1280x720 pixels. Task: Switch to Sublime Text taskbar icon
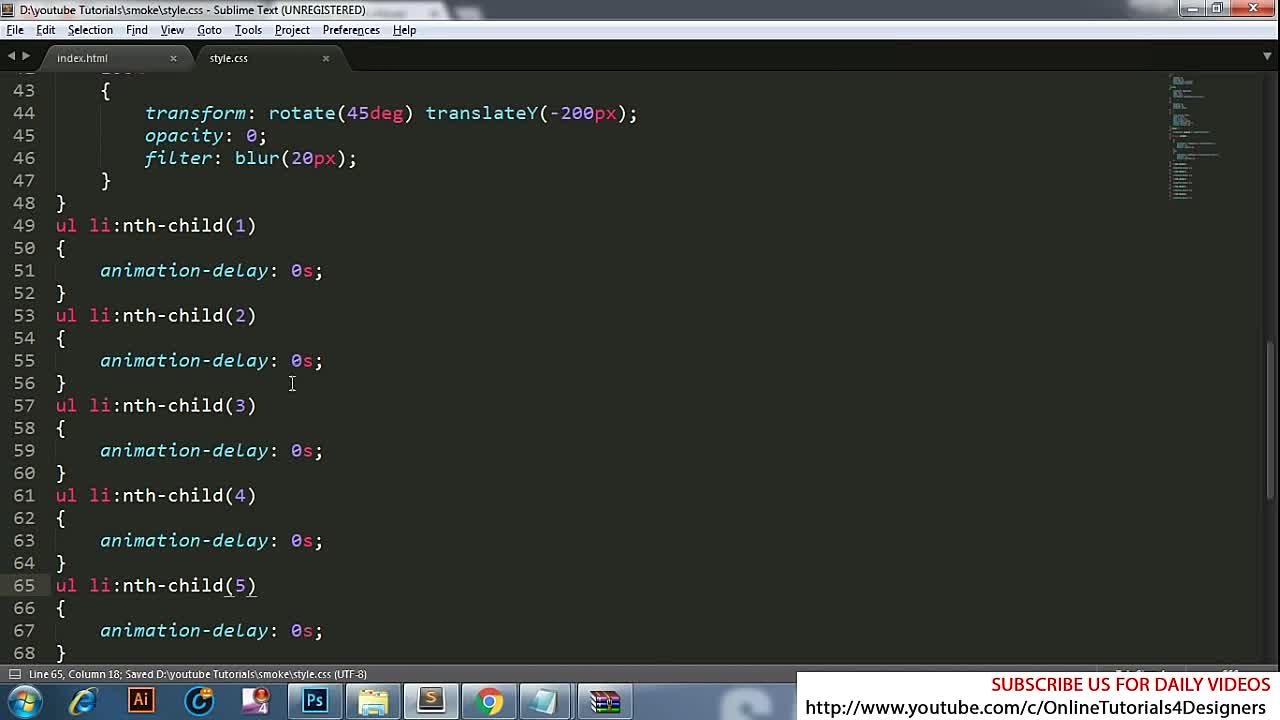(x=431, y=701)
